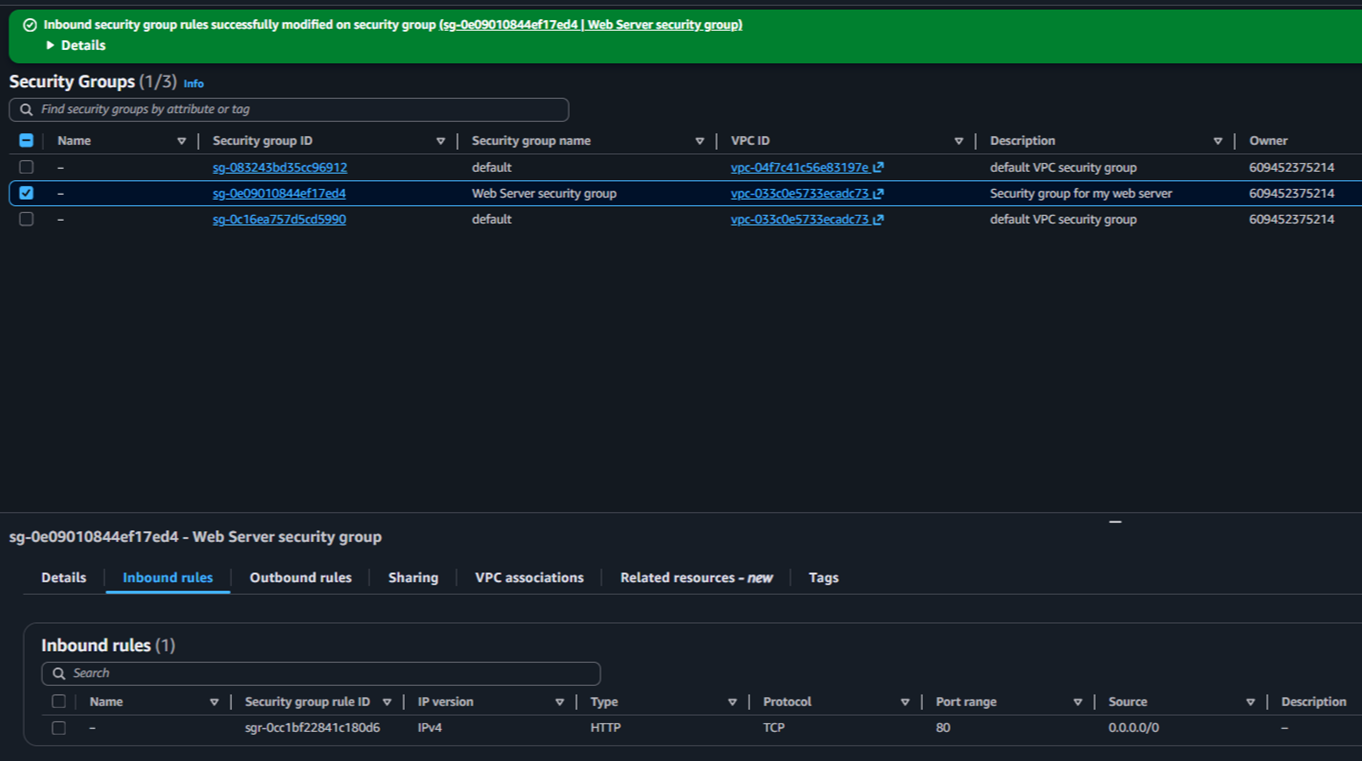Sort table by Security group ID column arrow
This screenshot has height=761, width=1362.
(x=440, y=141)
